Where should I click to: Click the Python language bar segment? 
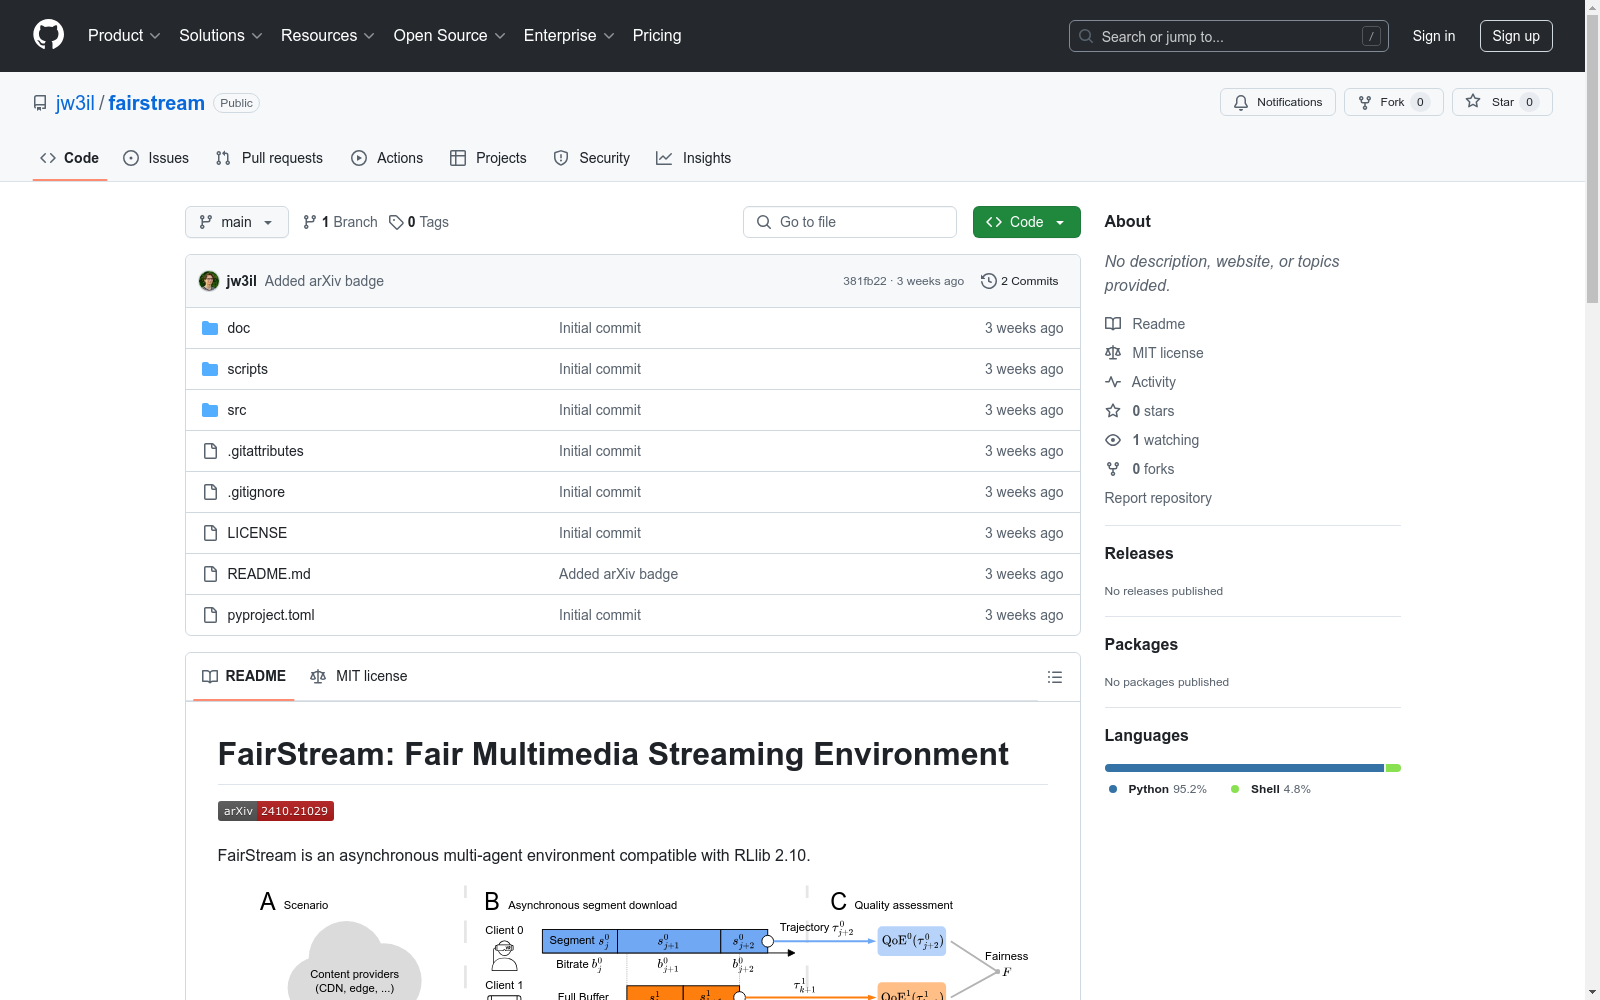tap(1244, 768)
